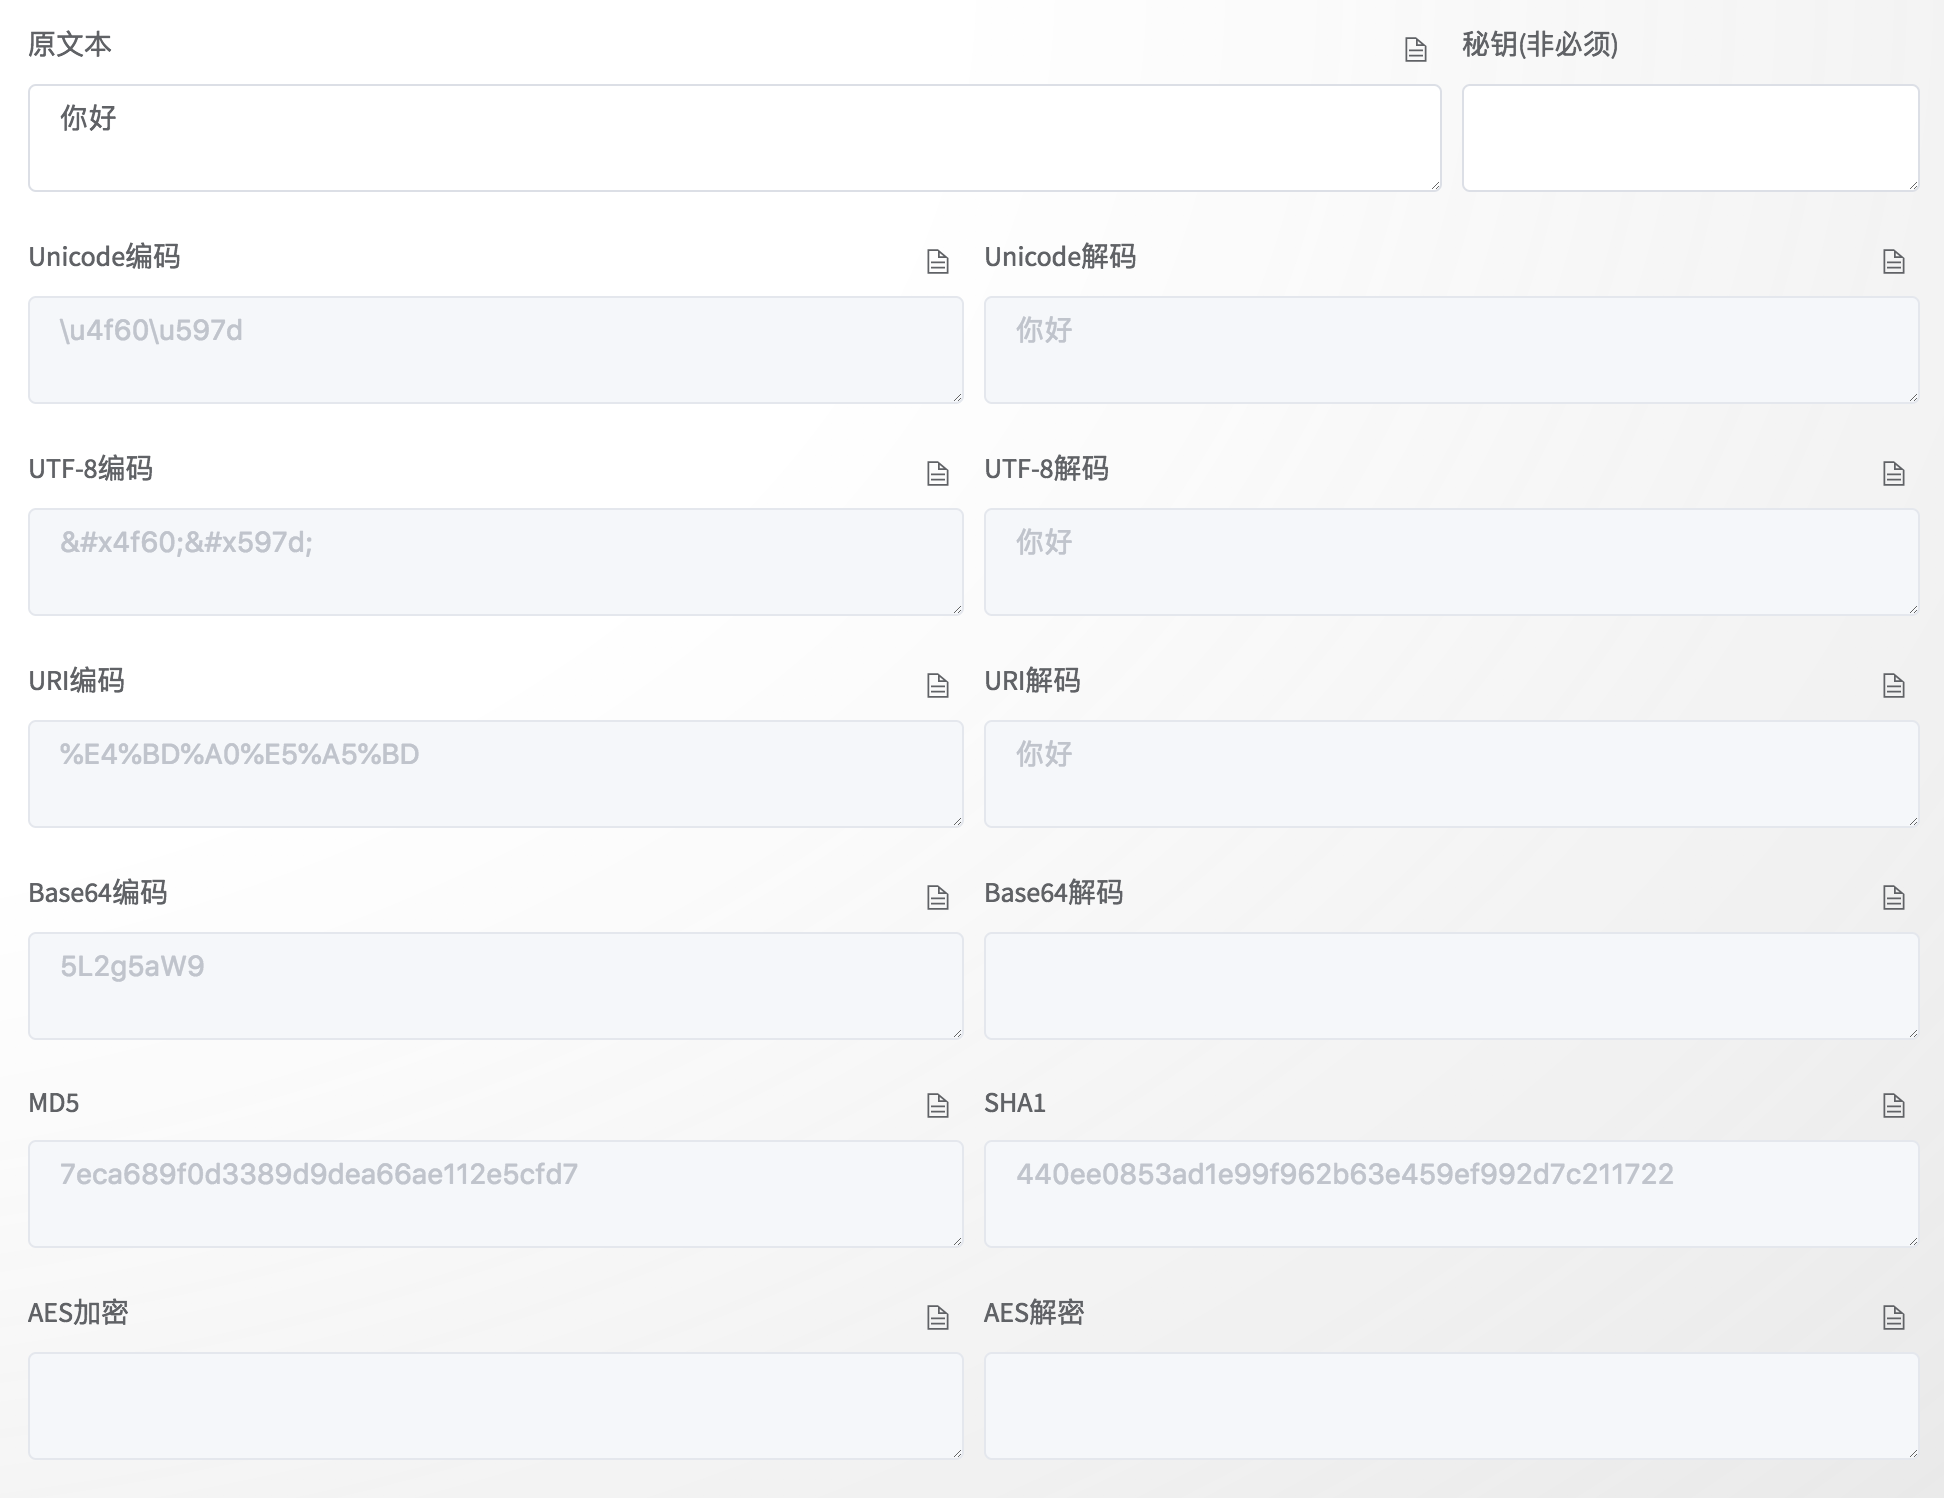Click the copy icon for UTF-8解码
Screen dimensions: 1944x1498
pyautogui.click(x=1893, y=474)
